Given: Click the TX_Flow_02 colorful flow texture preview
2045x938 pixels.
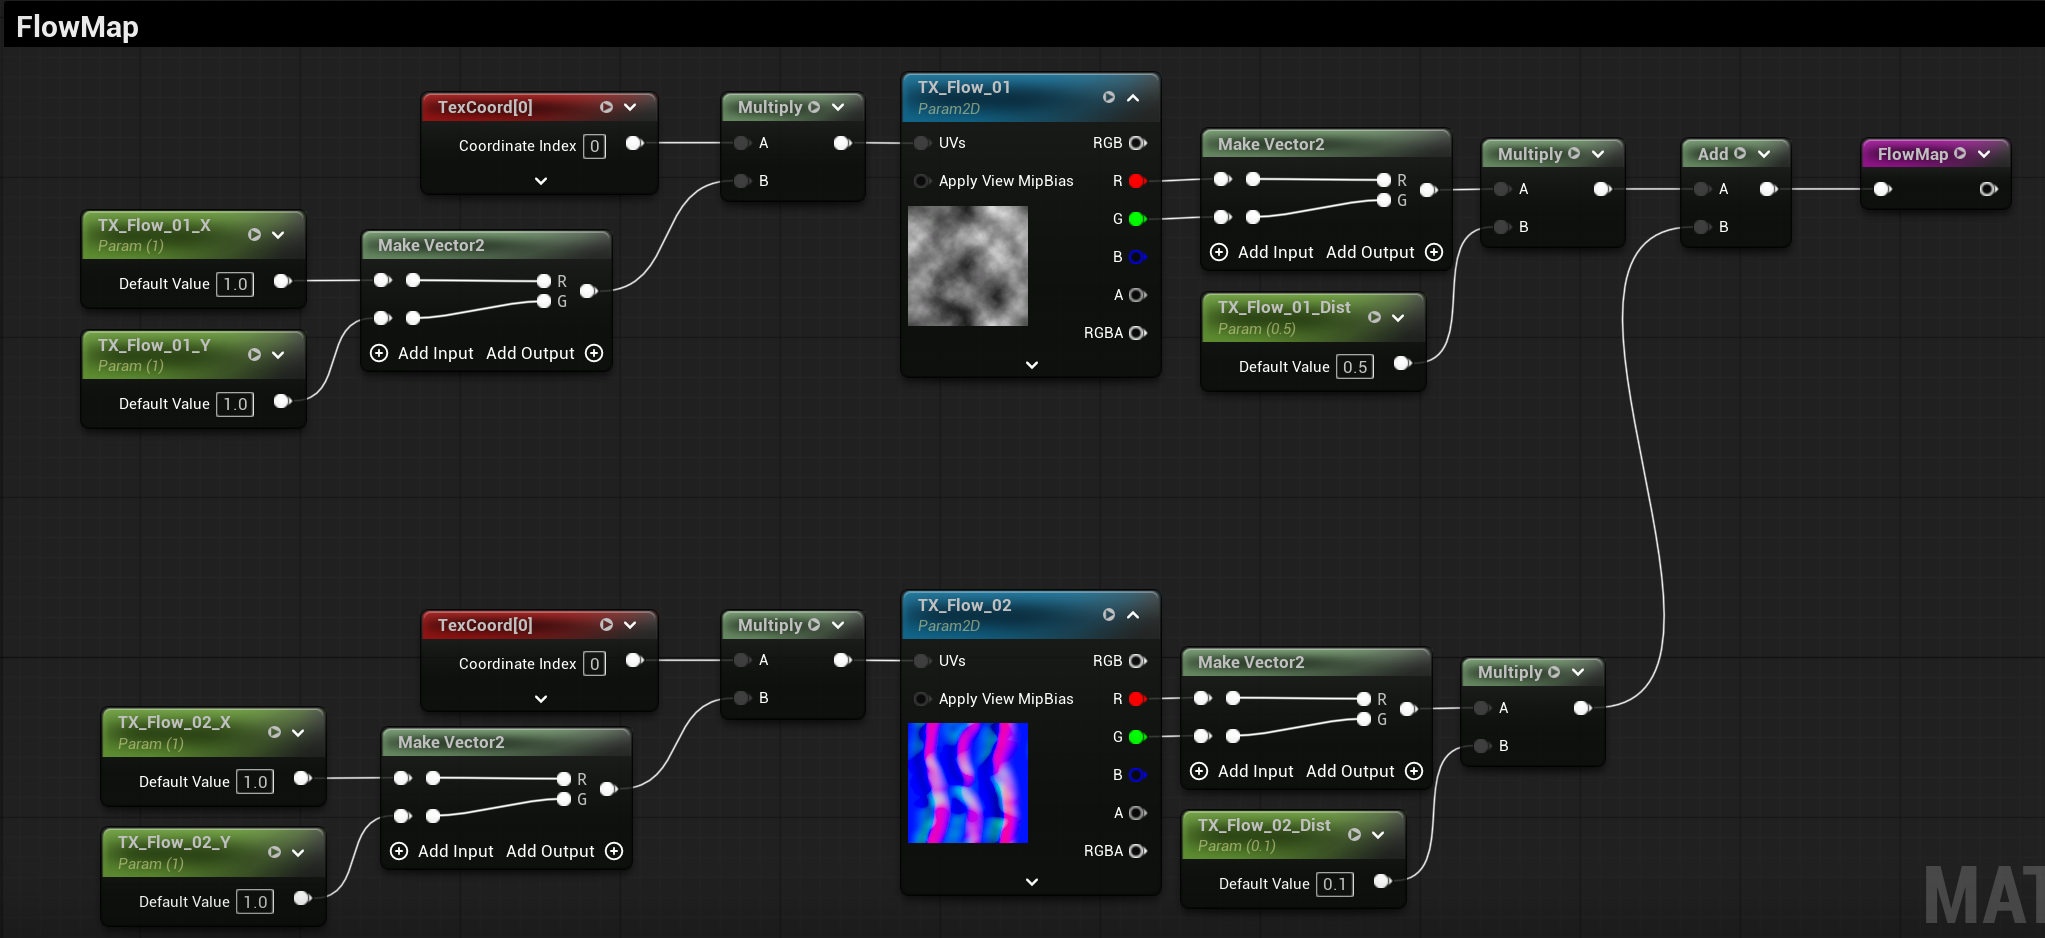Looking at the screenshot, I should click(968, 783).
